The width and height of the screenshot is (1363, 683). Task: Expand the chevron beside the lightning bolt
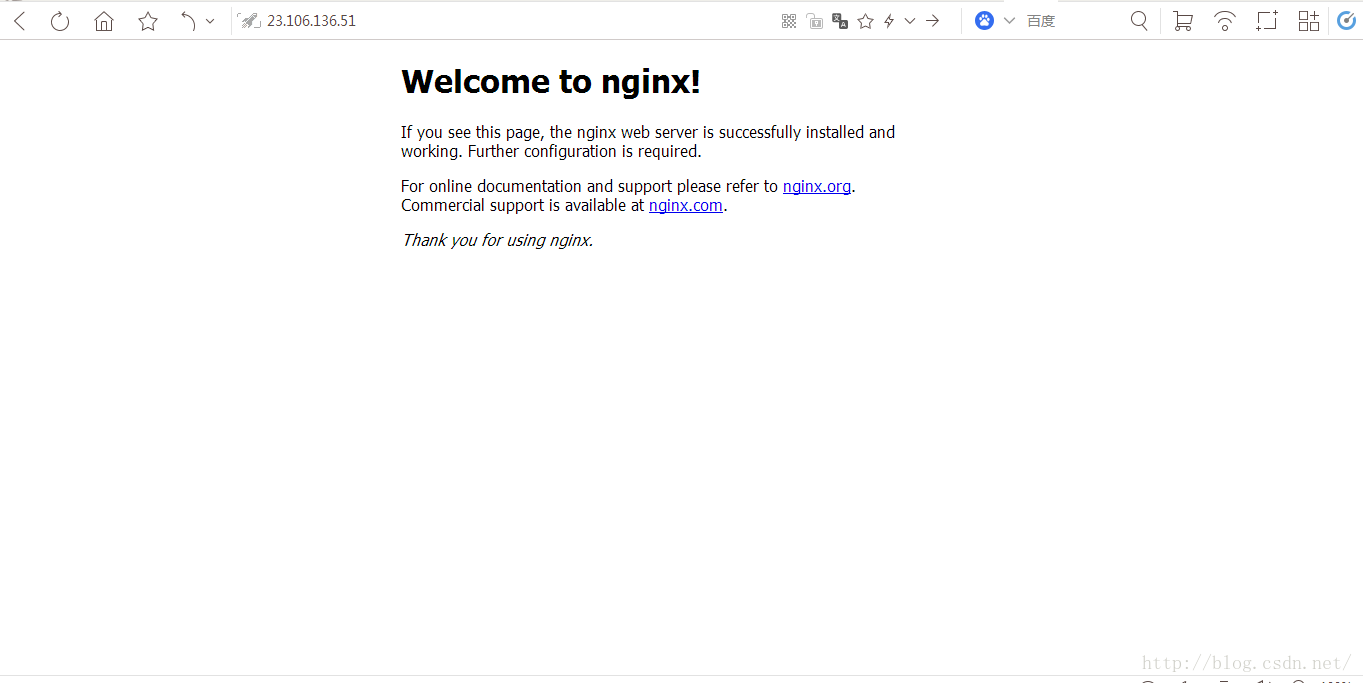coord(910,21)
